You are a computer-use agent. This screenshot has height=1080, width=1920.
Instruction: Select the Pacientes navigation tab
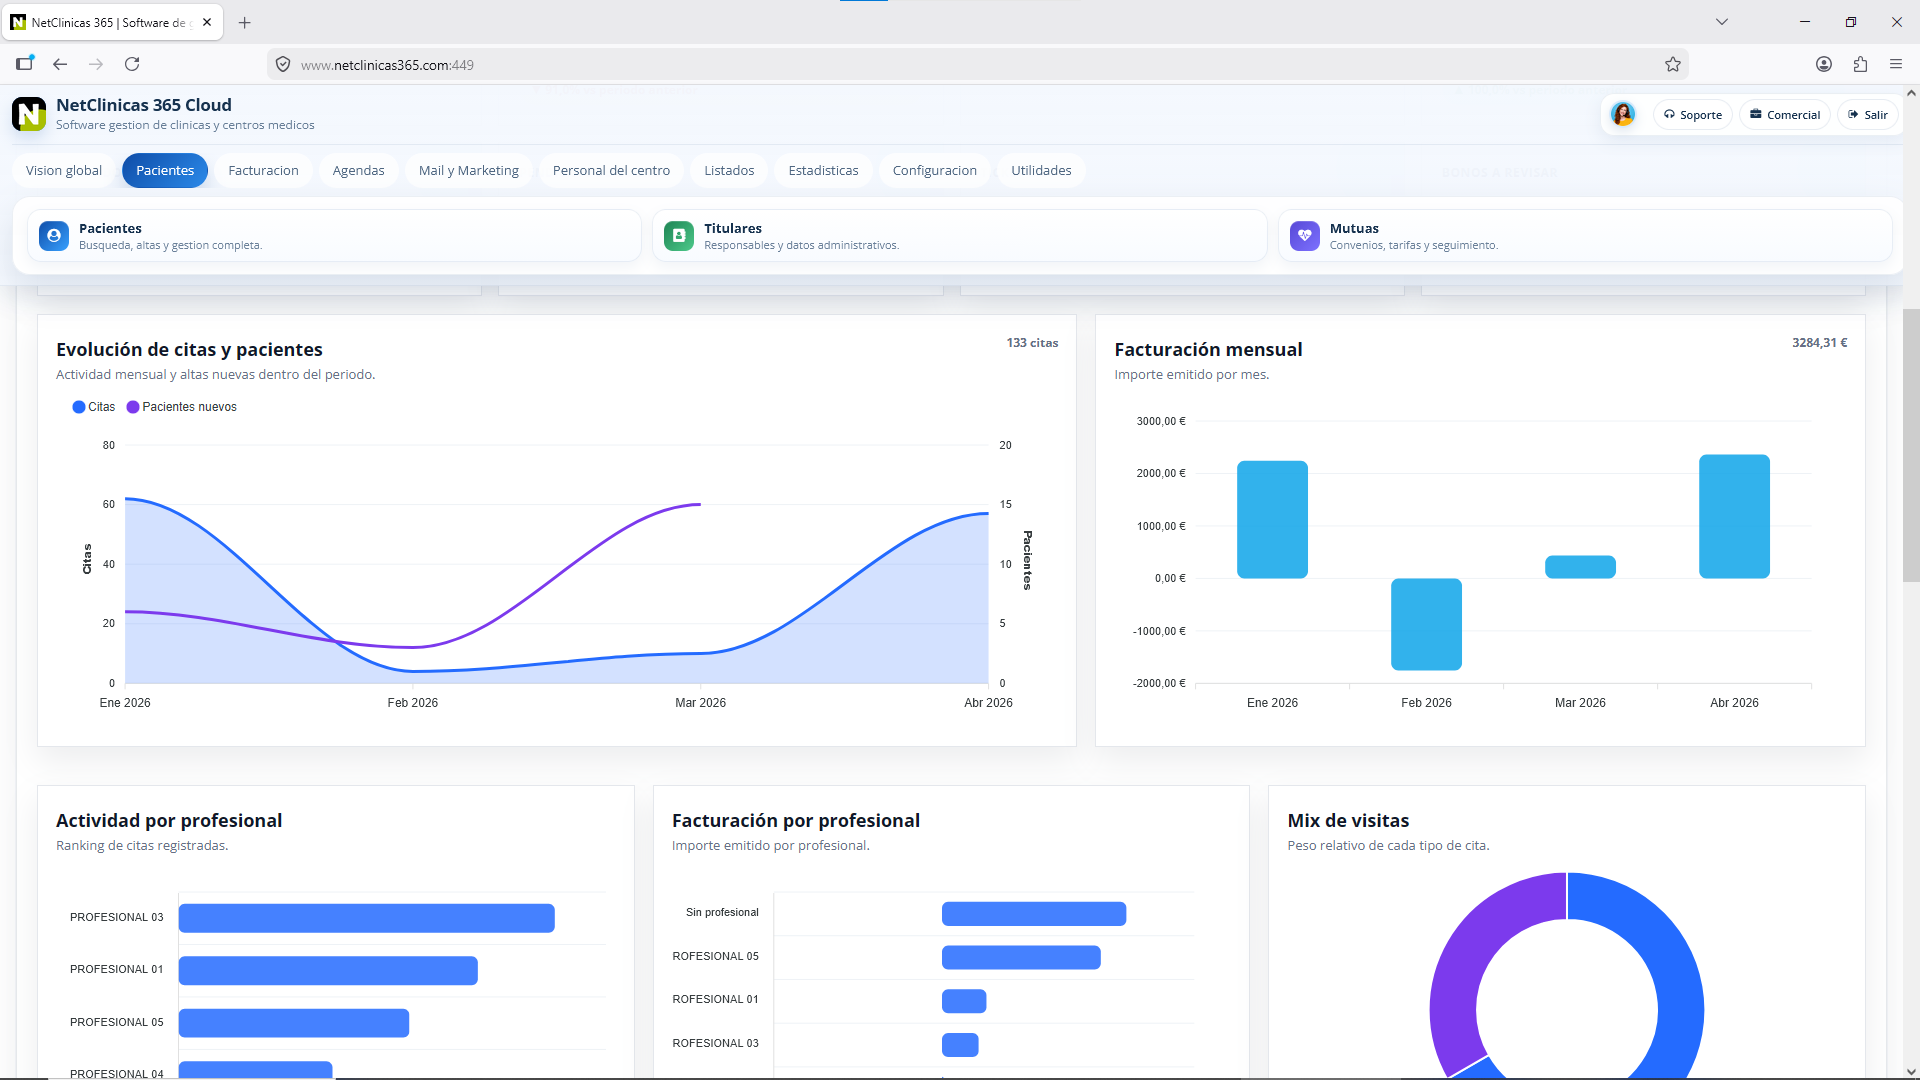point(165,171)
